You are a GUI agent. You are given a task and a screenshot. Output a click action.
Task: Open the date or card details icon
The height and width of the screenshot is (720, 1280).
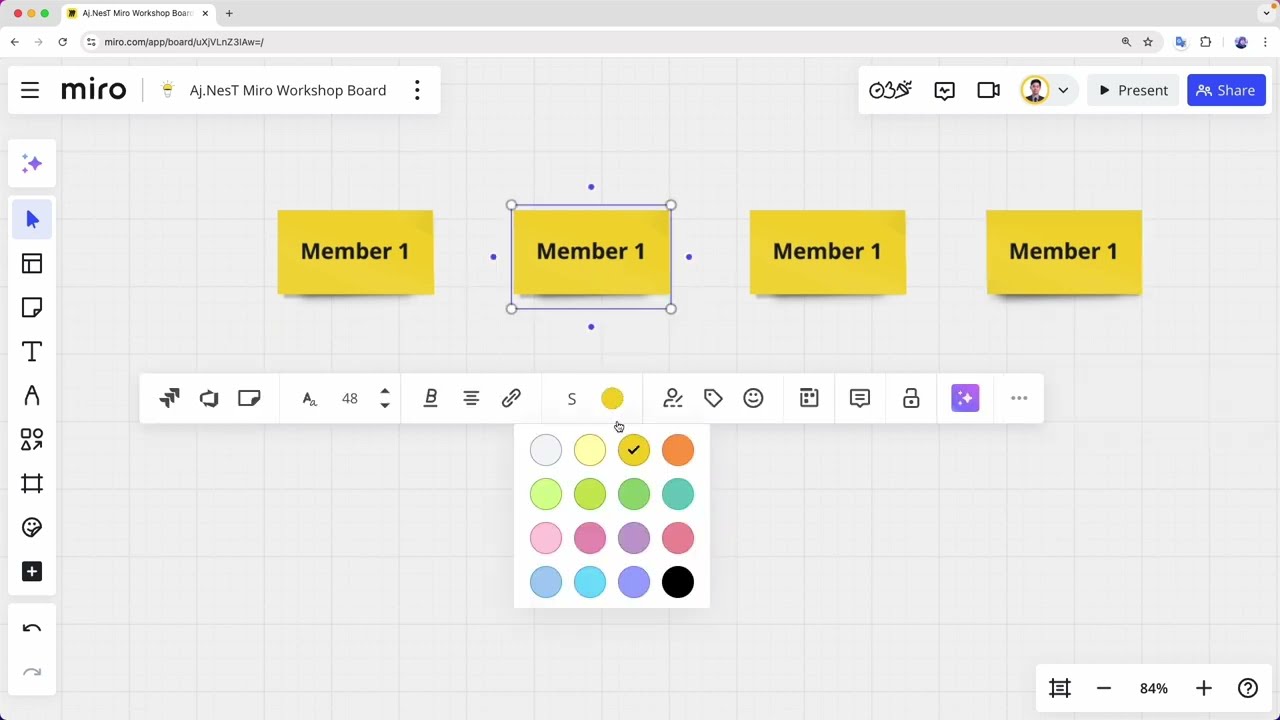809,398
